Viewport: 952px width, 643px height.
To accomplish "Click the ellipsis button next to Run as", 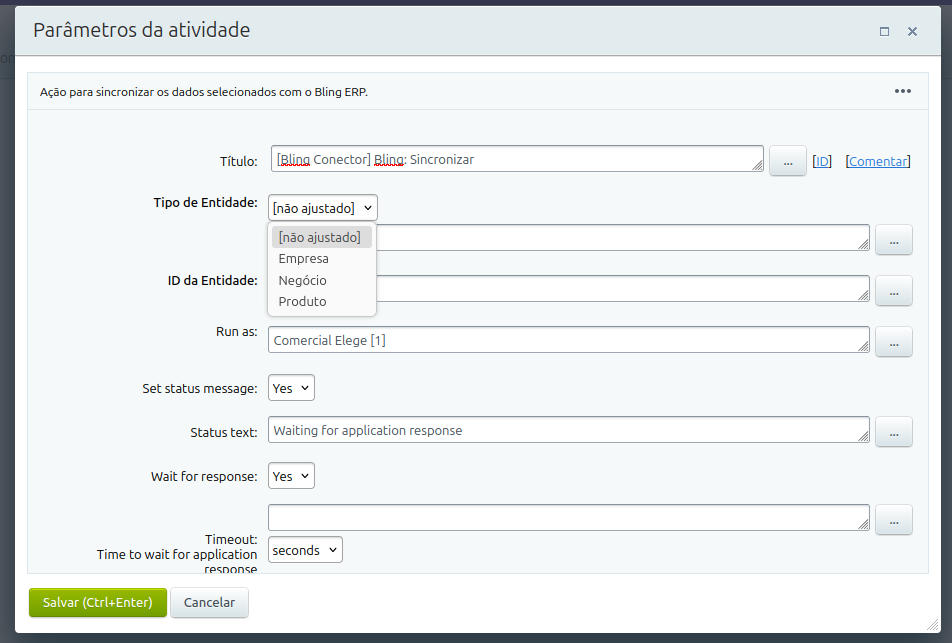I will pos(894,341).
